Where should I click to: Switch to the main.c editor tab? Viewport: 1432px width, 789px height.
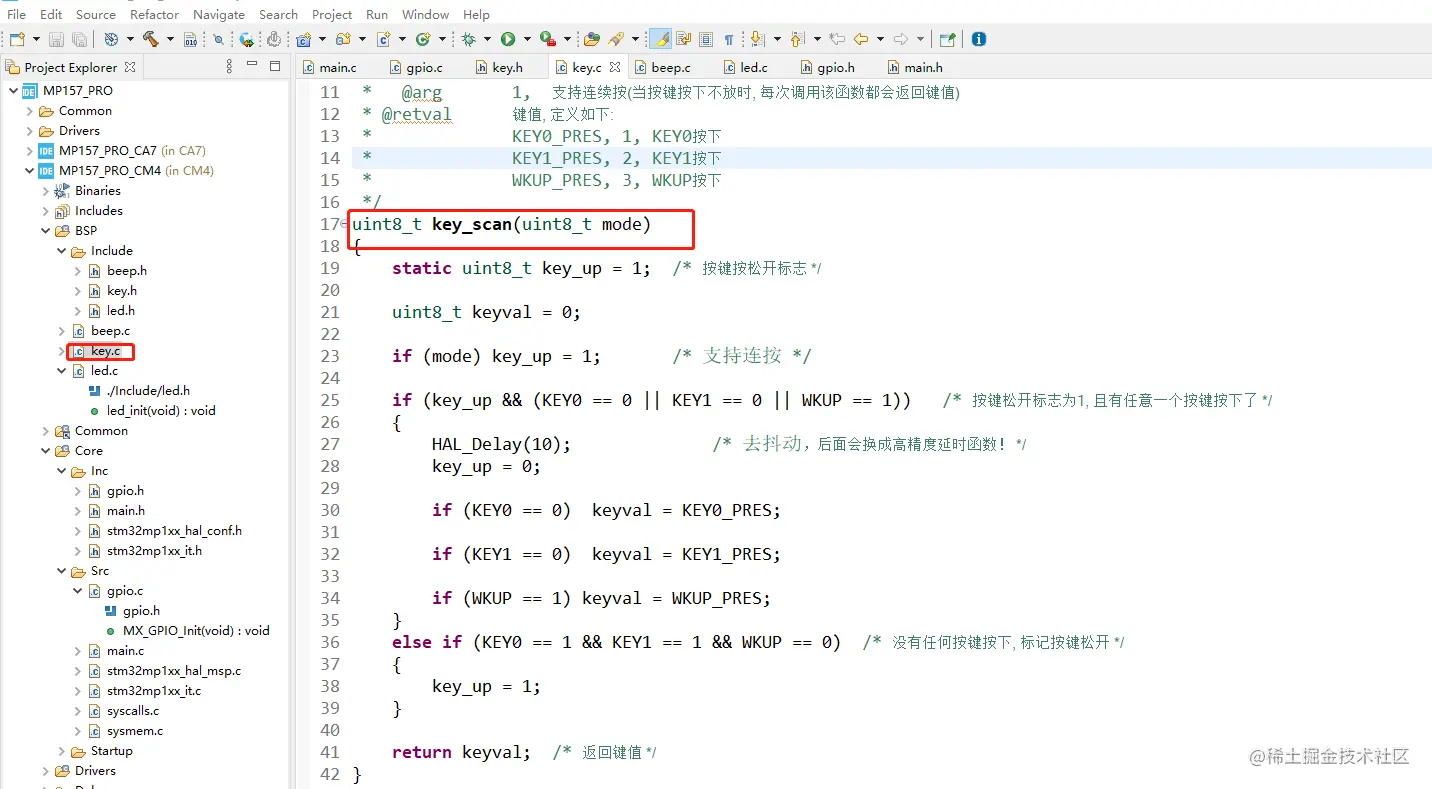pos(329,67)
